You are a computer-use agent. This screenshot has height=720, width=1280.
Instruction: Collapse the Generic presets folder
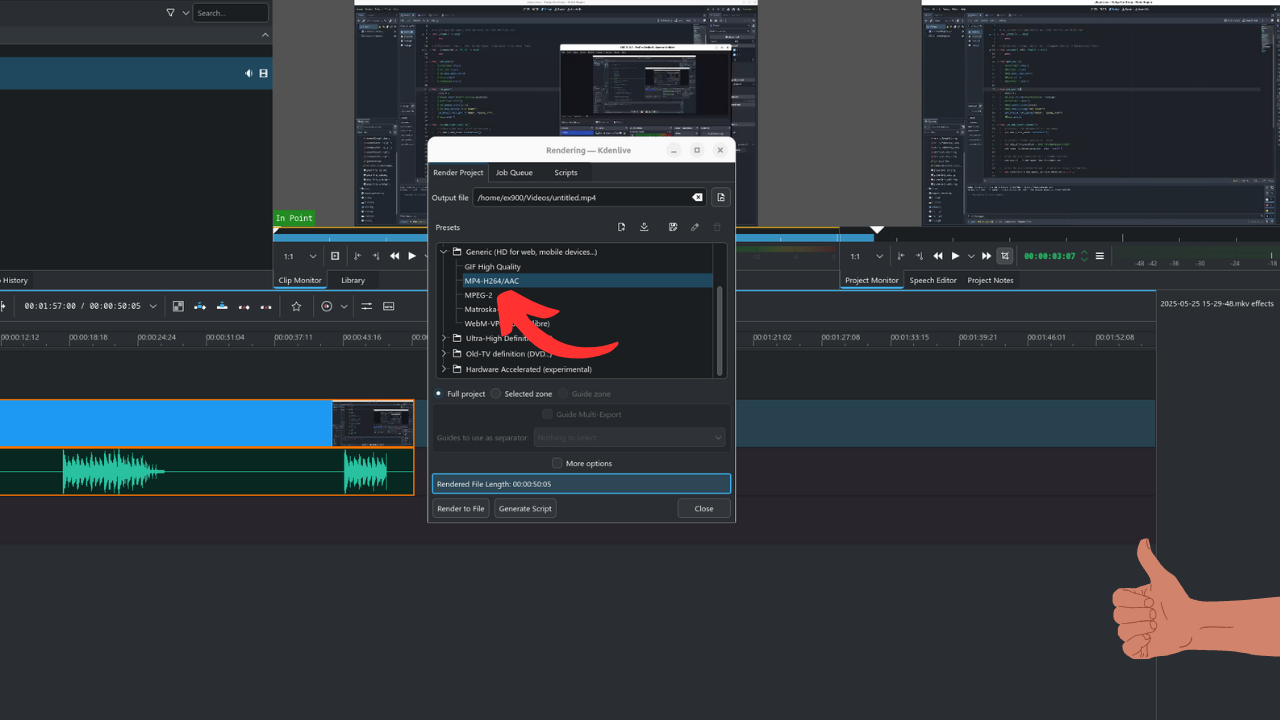click(444, 252)
